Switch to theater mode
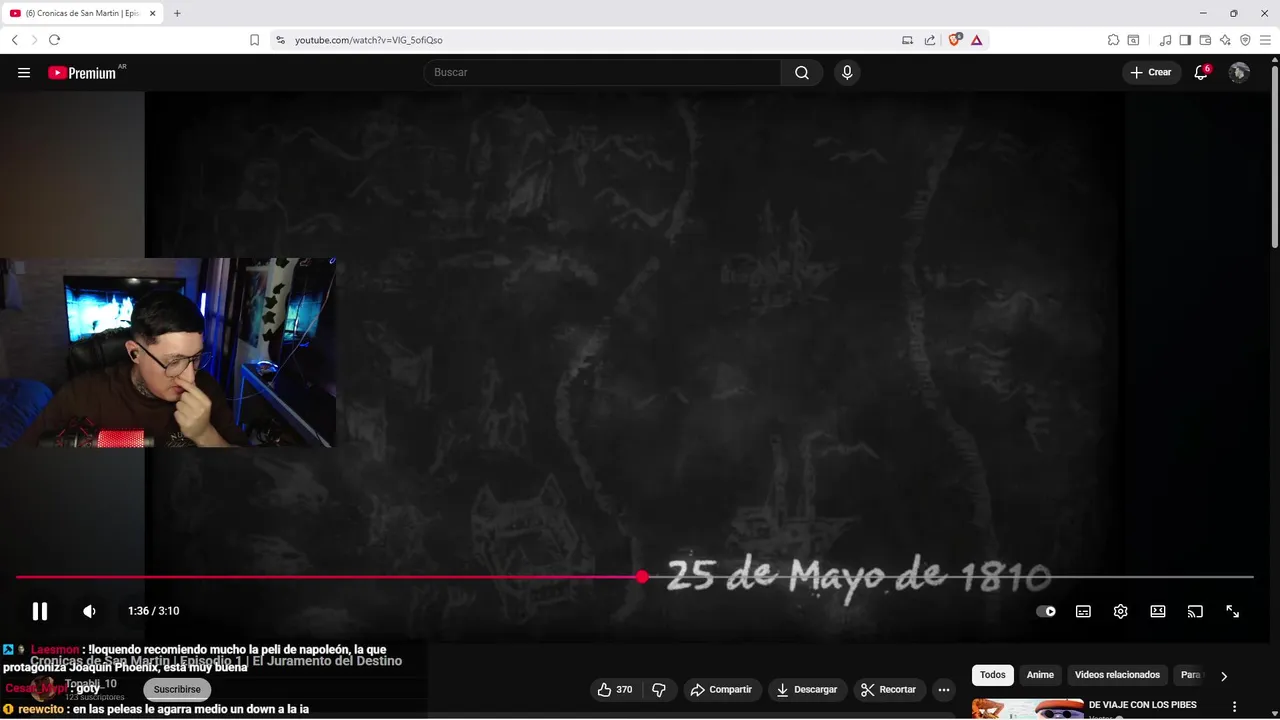The height and width of the screenshot is (720, 1280). pyautogui.click(x=1158, y=611)
